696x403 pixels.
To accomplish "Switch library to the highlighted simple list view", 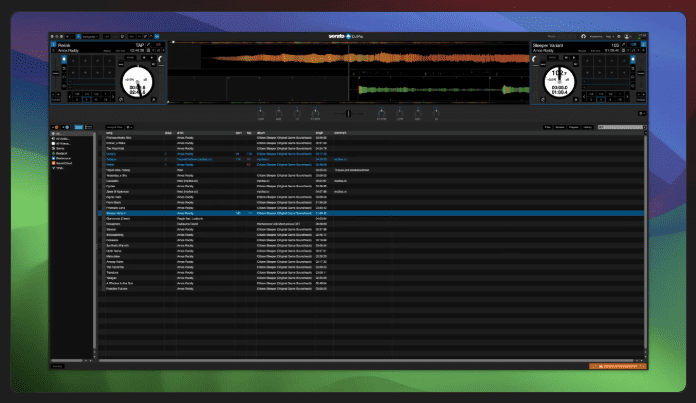I will pyautogui.click(x=79, y=127).
